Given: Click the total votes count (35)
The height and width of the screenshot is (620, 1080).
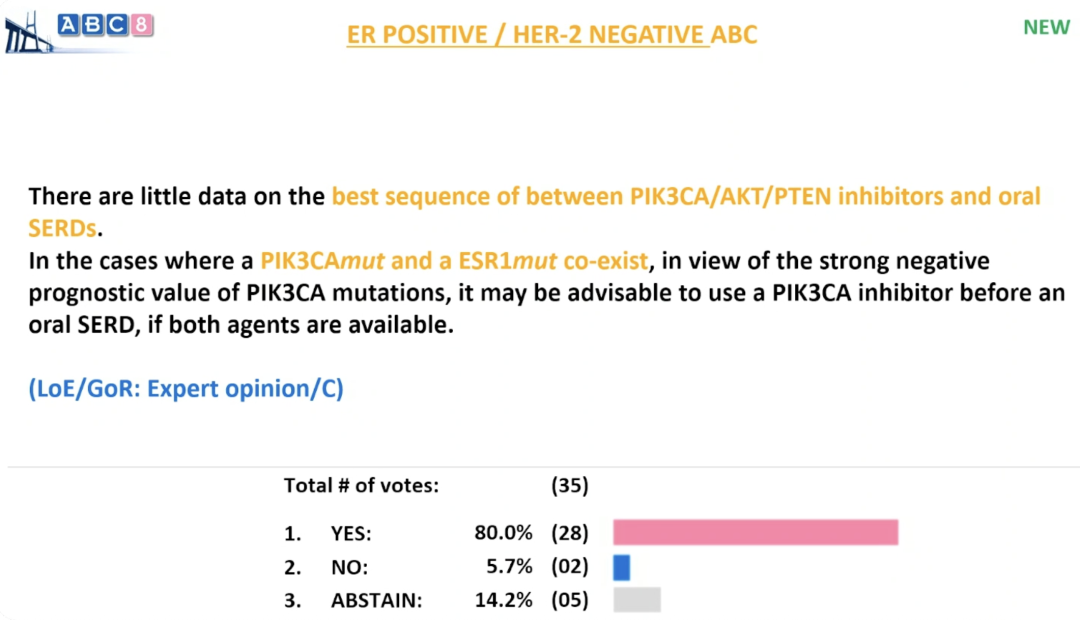Looking at the screenshot, I should 570,486.
